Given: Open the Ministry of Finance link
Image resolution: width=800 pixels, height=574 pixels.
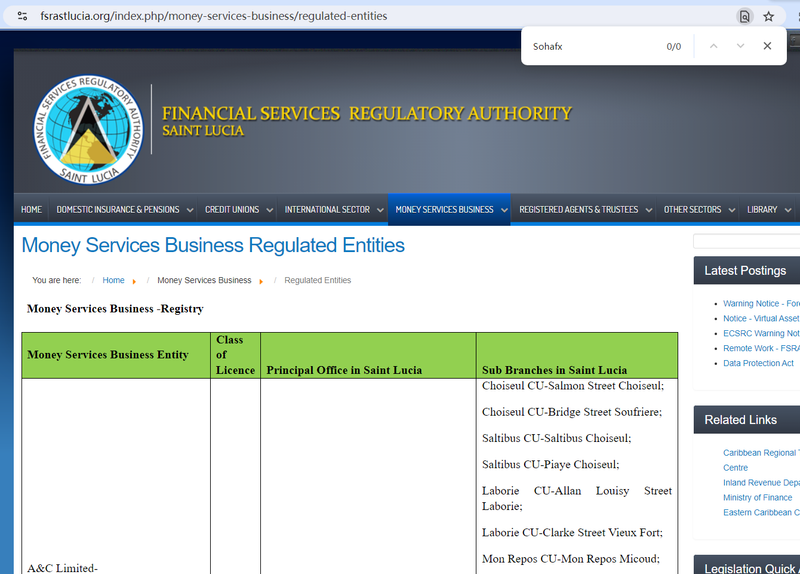Looking at the screenshot, I should pyautogui.click(x=757, y=497).
